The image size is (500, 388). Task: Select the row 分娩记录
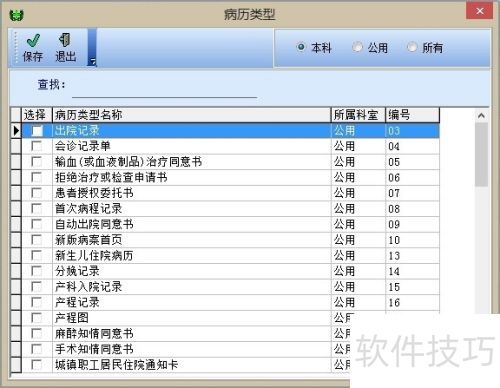click(231, 271)
